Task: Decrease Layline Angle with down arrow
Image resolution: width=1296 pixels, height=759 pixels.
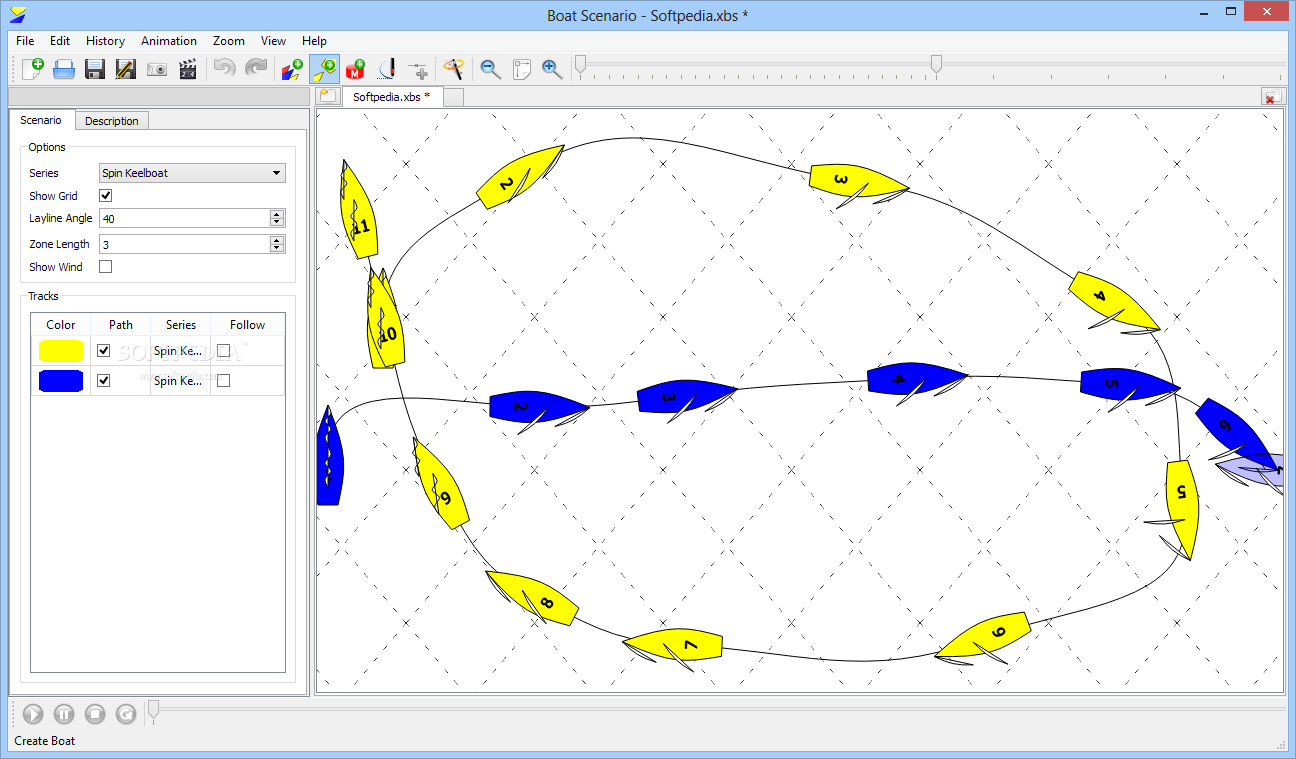Action: click(x=277, y=223)
